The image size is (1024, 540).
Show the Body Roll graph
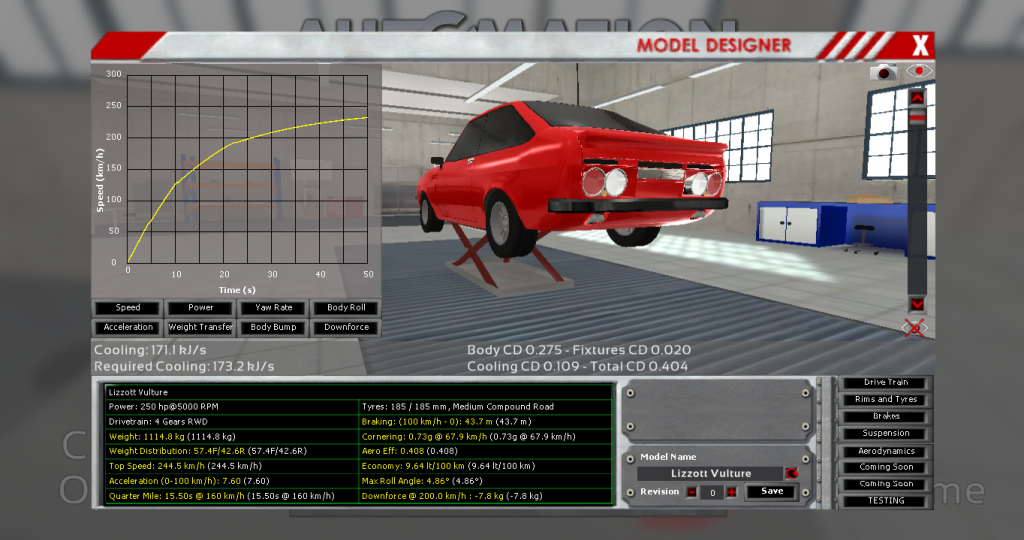pos(346,308)
